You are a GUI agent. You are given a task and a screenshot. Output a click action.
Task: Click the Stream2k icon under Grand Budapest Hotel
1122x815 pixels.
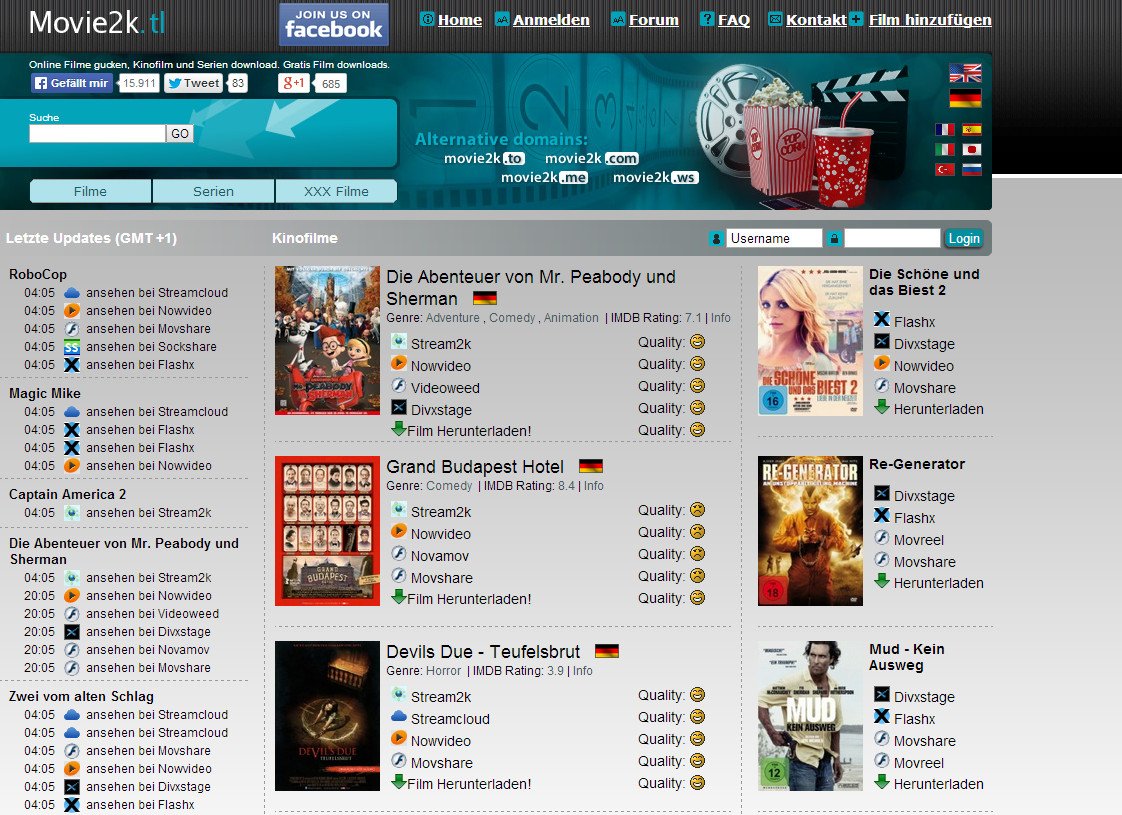399,510
